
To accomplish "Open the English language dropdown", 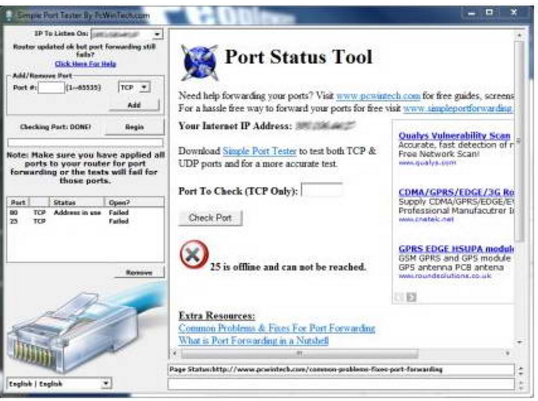I will (106, 383).
